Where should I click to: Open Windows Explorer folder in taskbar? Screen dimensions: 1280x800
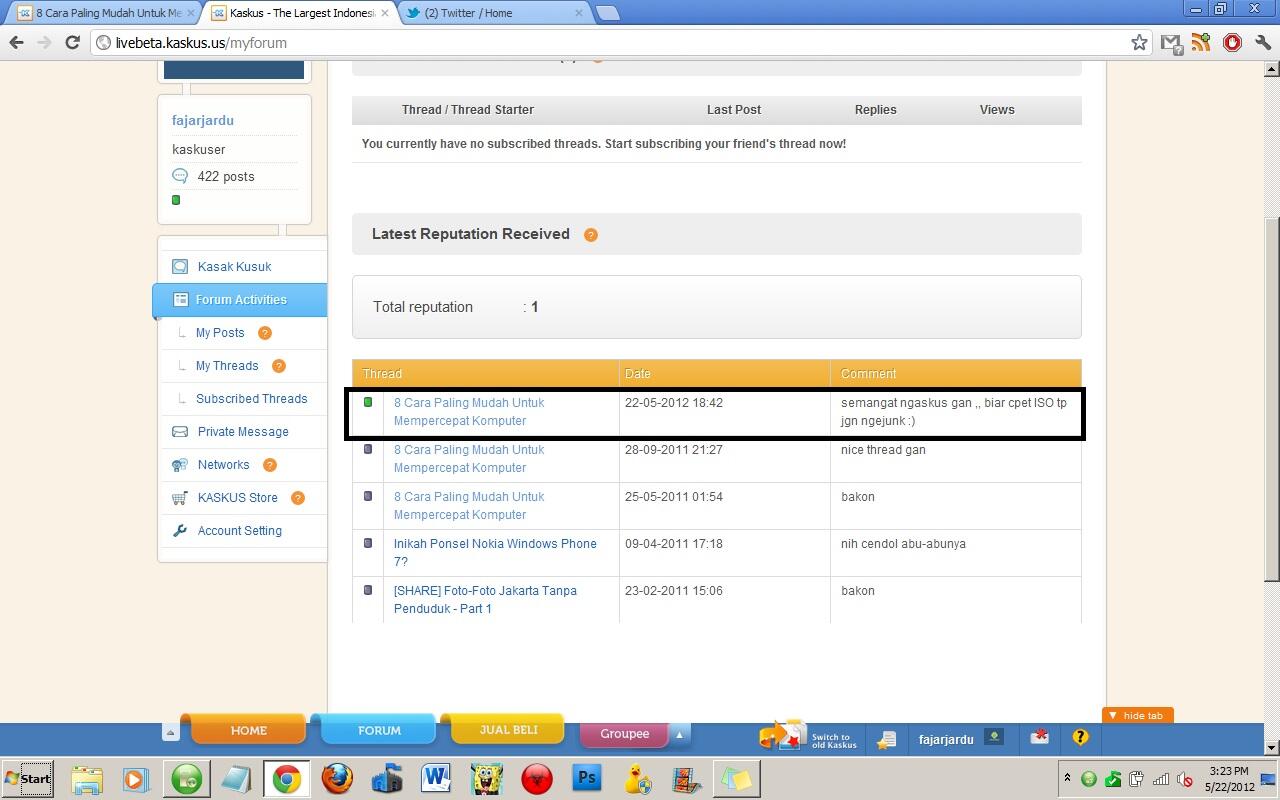pyautogui.click(x=87, y=778)
